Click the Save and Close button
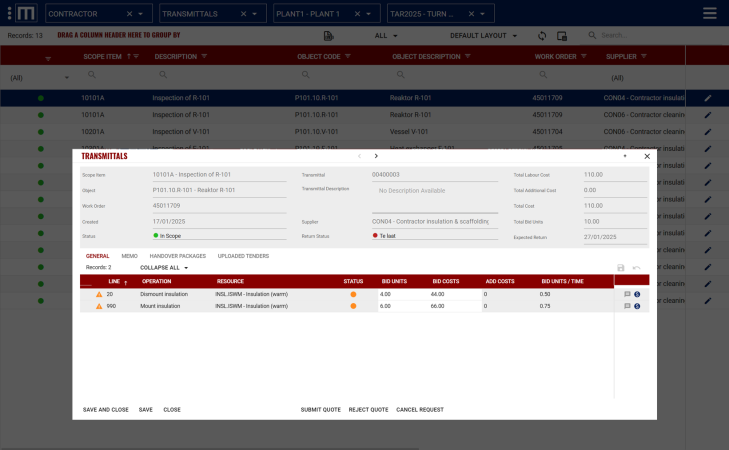Viewport: 729px width, 450px height. pyautogui.click(x=105, y=409)
